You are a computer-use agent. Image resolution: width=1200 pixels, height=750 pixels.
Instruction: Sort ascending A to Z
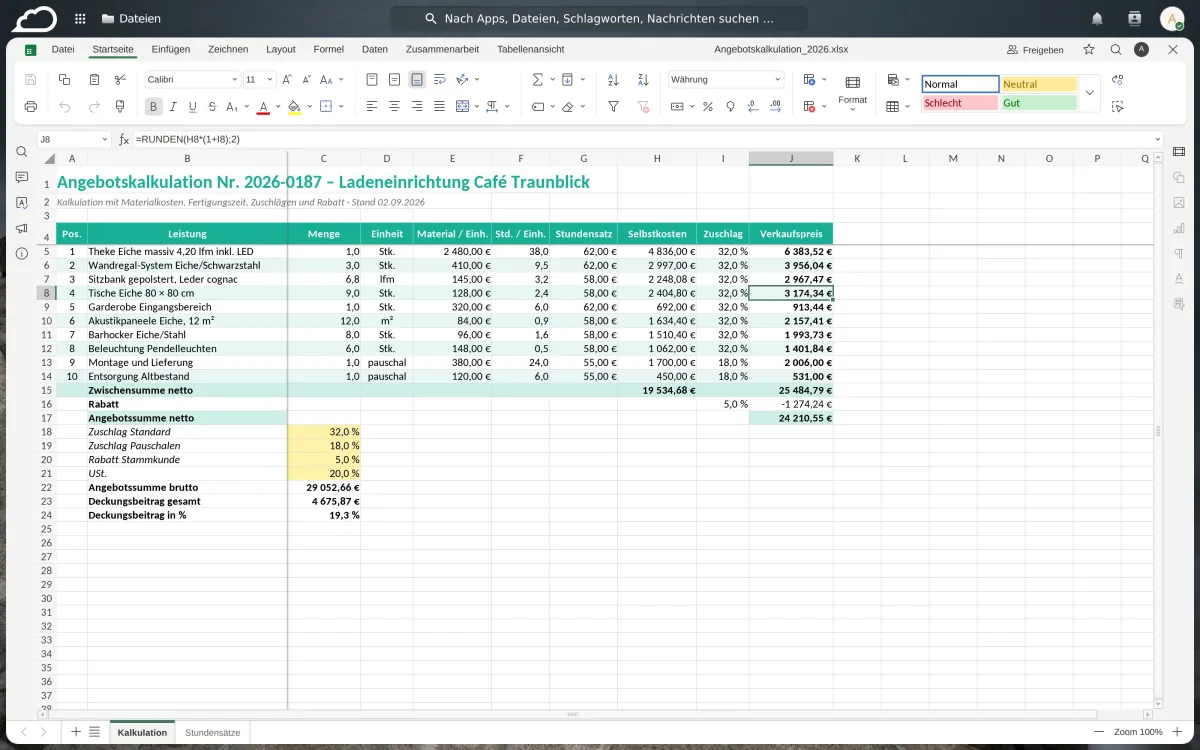click(614, 80)
